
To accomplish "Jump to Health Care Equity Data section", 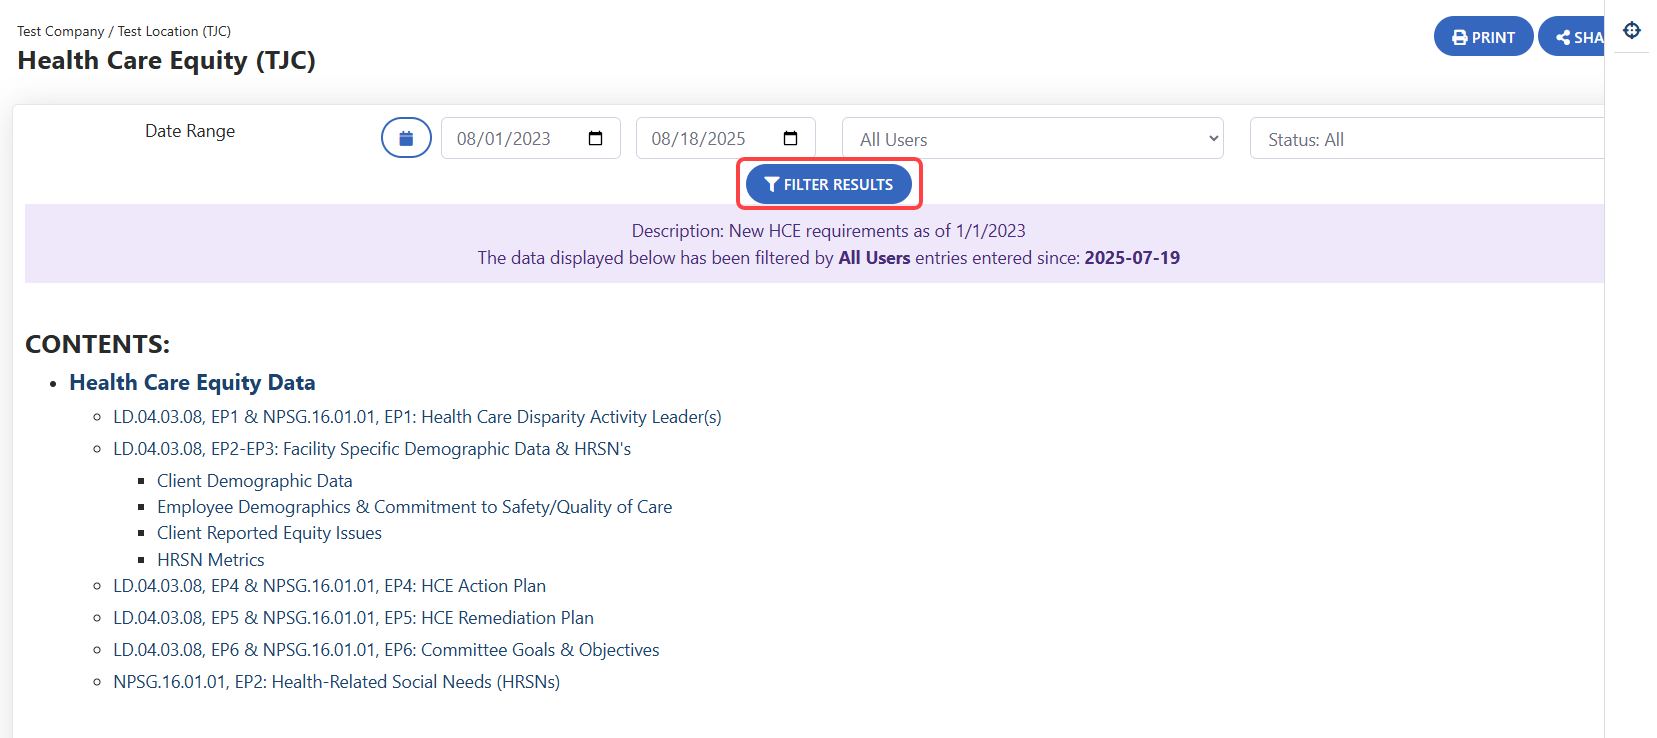I will 192,382.
